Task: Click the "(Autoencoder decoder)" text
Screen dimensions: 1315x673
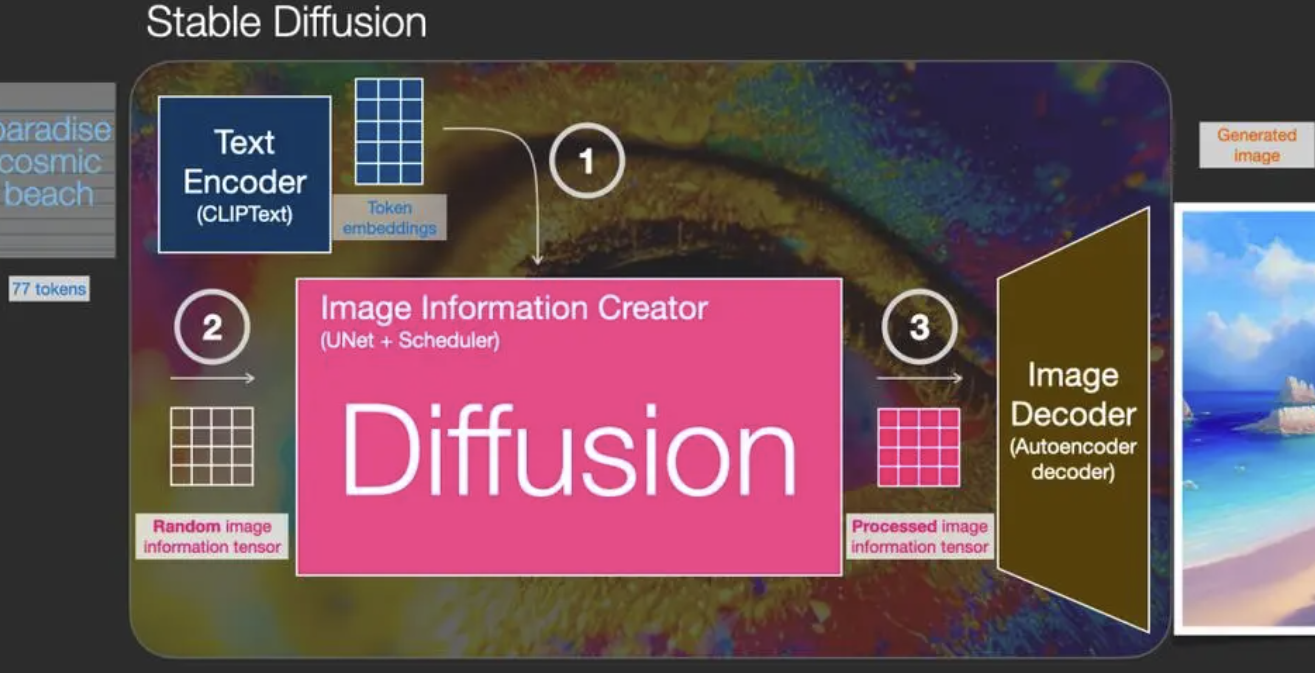Action: (x=1073, y=460)
